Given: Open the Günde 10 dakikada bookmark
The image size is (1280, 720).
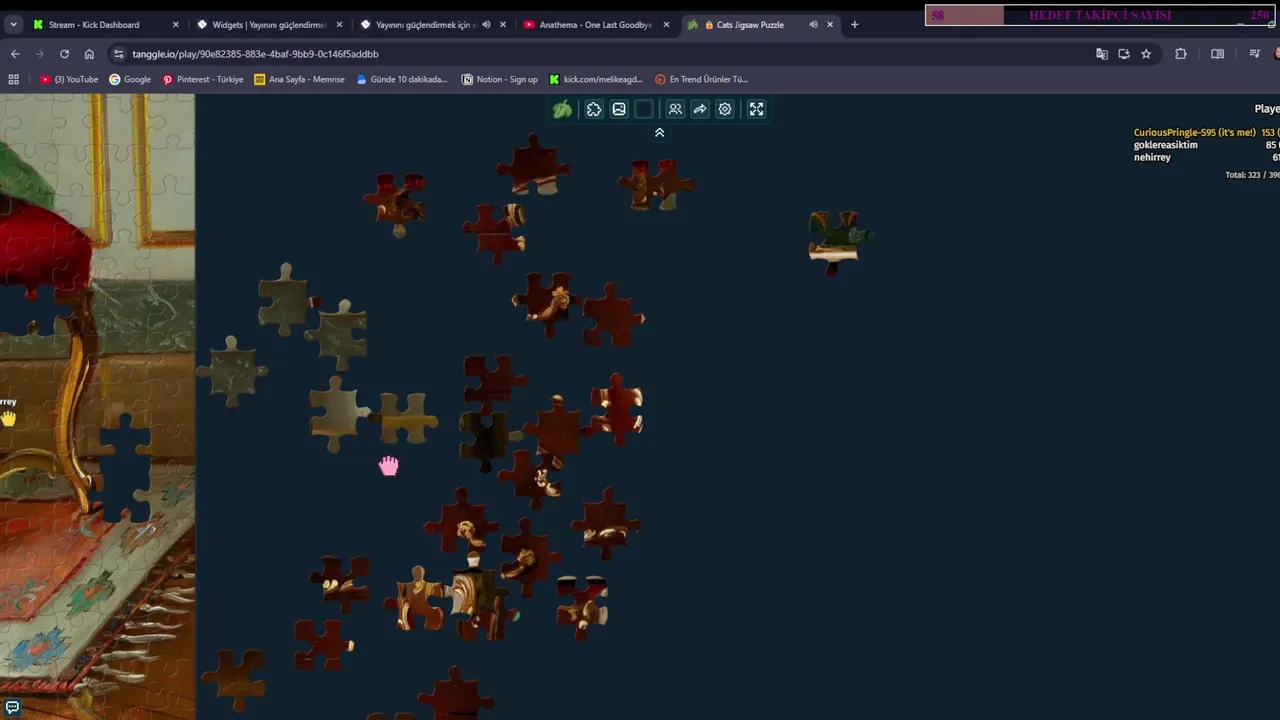Looking at the screenshot, I should [x=402, y=79].
